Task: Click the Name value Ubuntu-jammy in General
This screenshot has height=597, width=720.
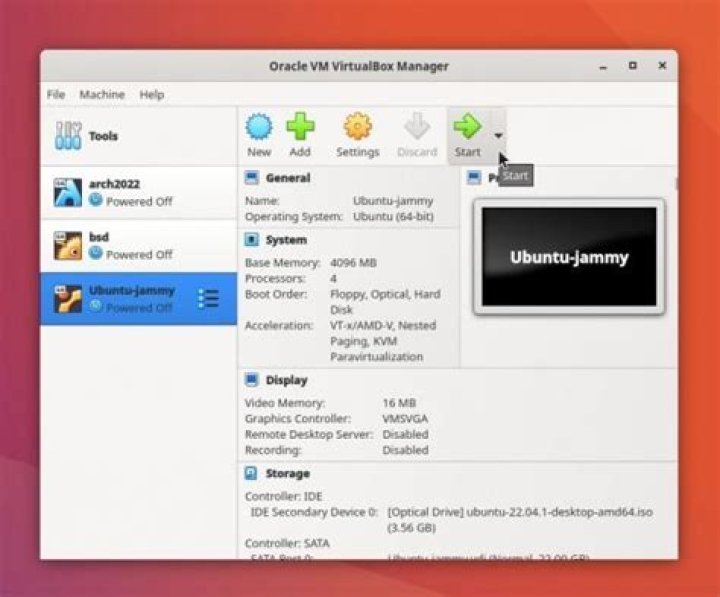Action: point(393,201)
